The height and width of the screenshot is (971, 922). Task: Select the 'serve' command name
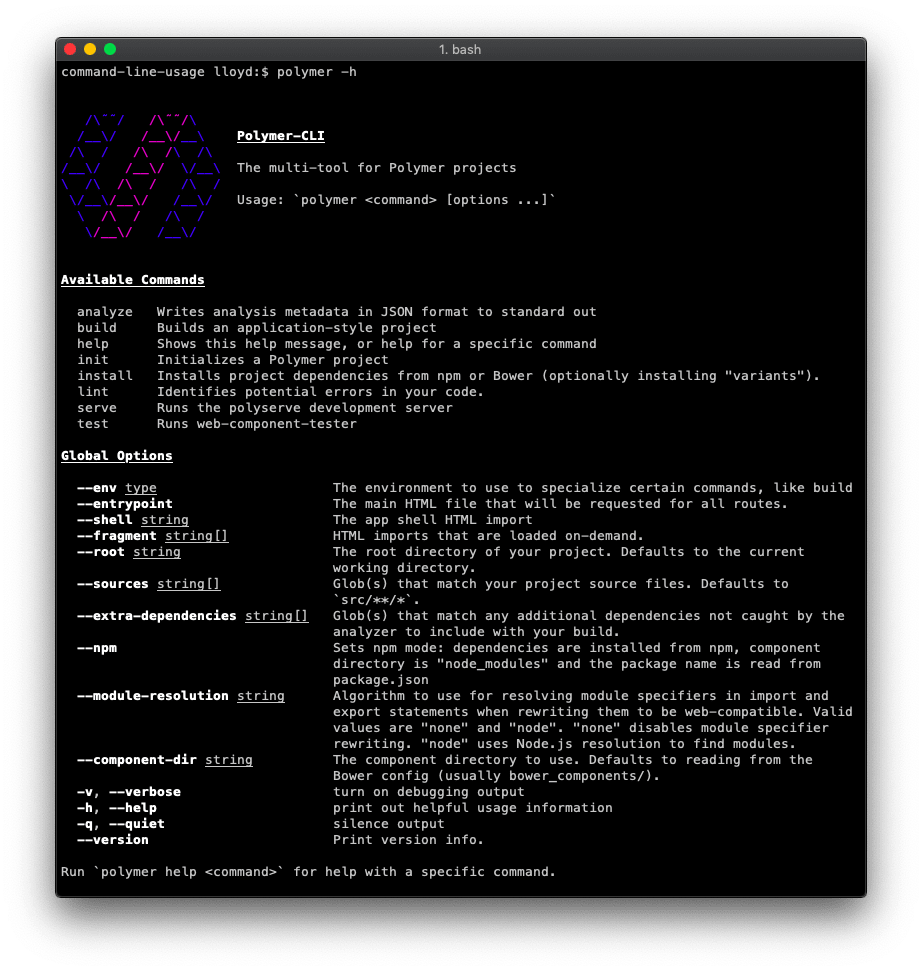click(97, 408)
